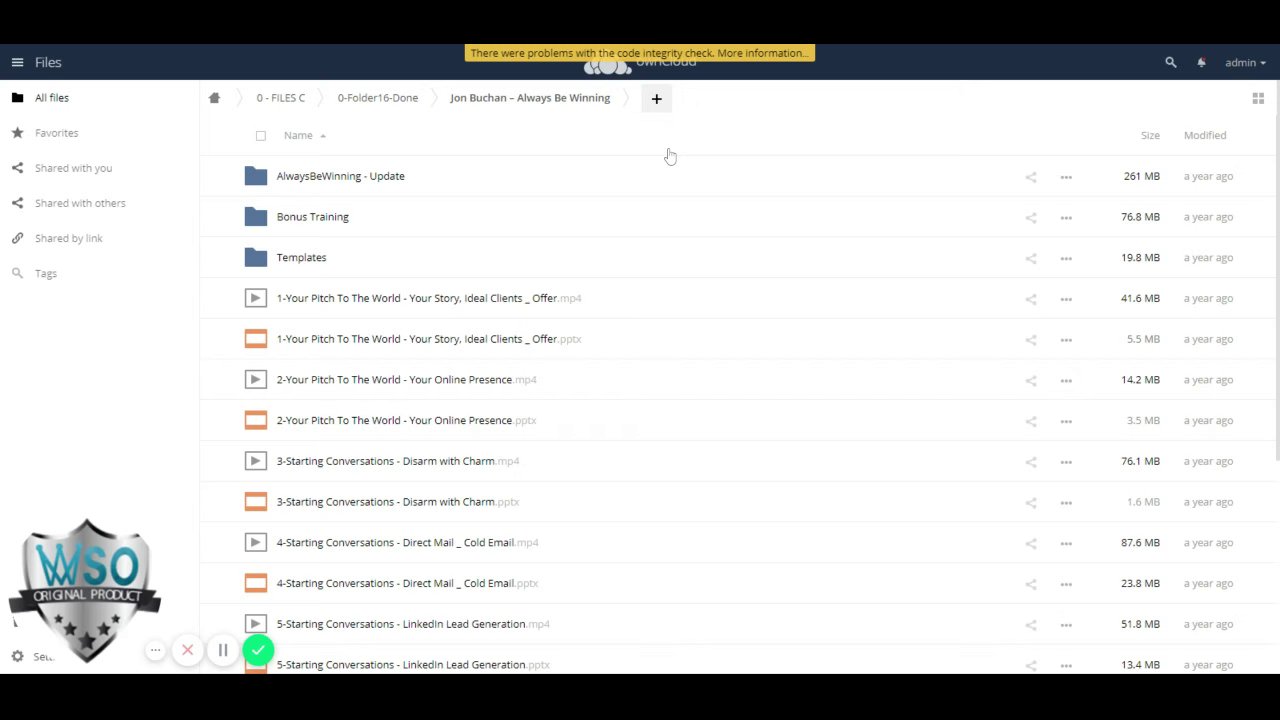Open more actions for AlwaysBeWinning - Update
The height and width of the screenshot is (720, 1280).
1066,177
